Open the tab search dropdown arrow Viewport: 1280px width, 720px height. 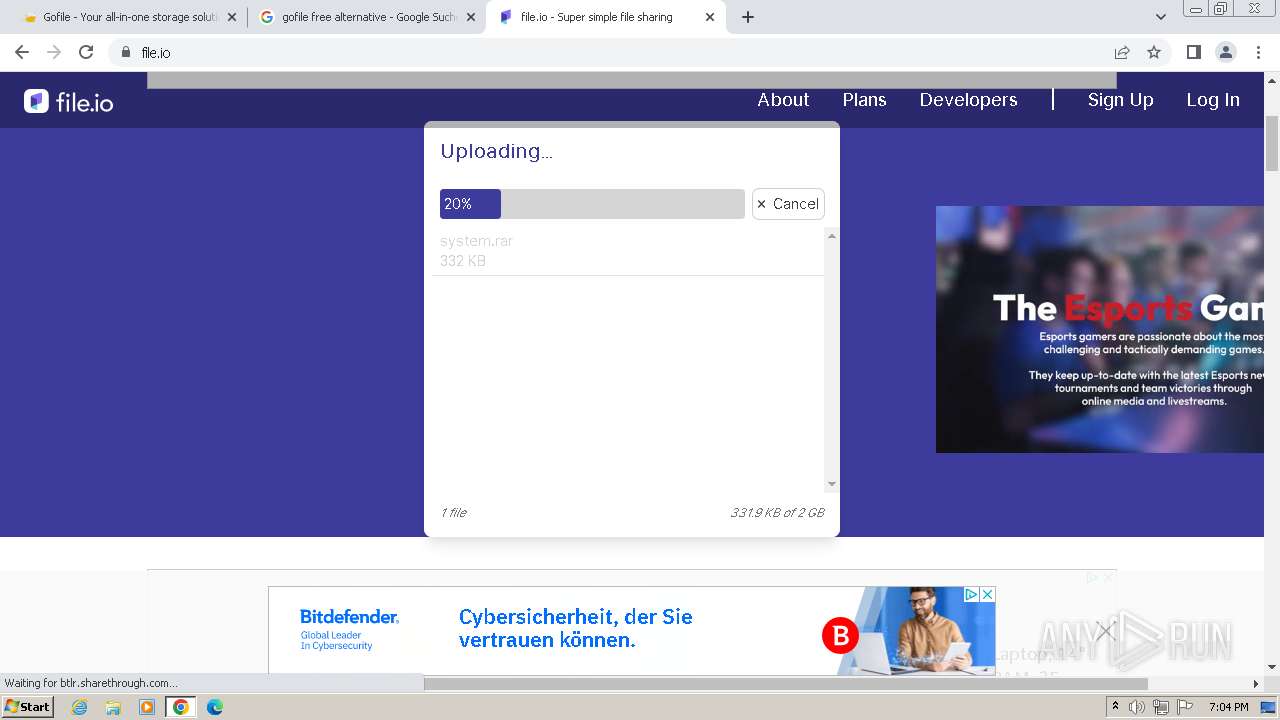1160,17
